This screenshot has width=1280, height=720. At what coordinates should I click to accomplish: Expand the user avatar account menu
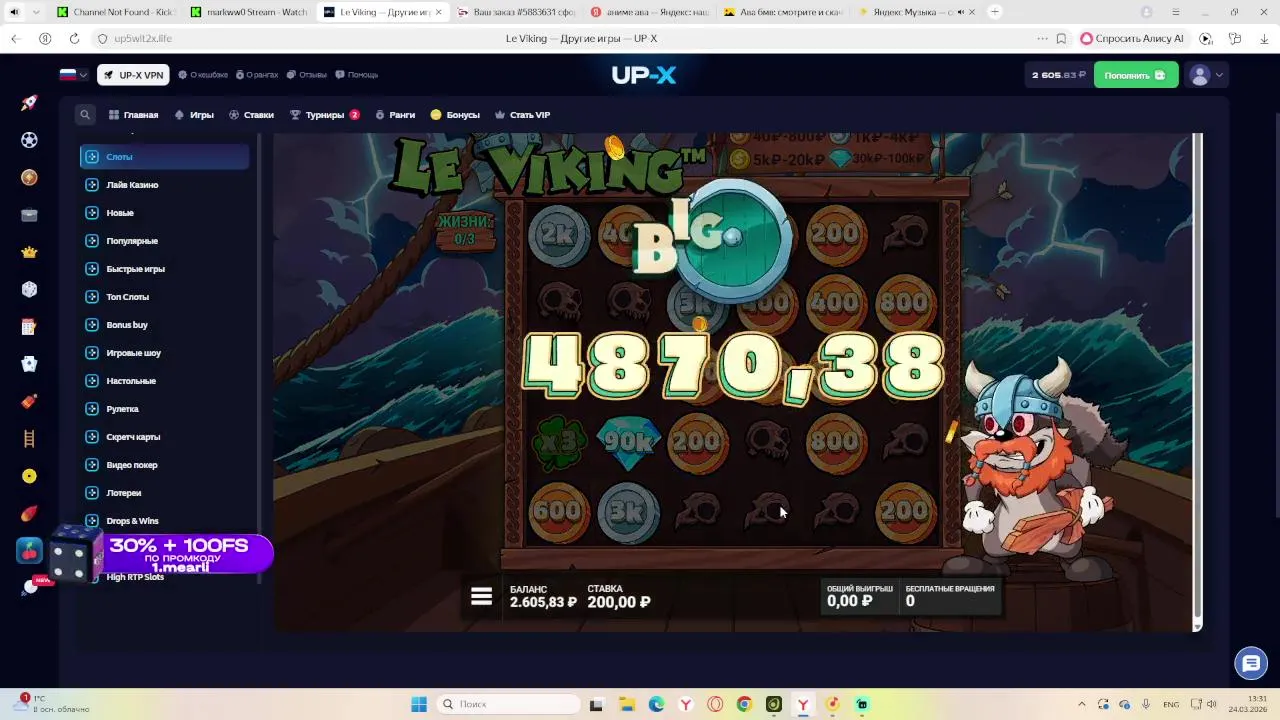[x=1206, y=75]
